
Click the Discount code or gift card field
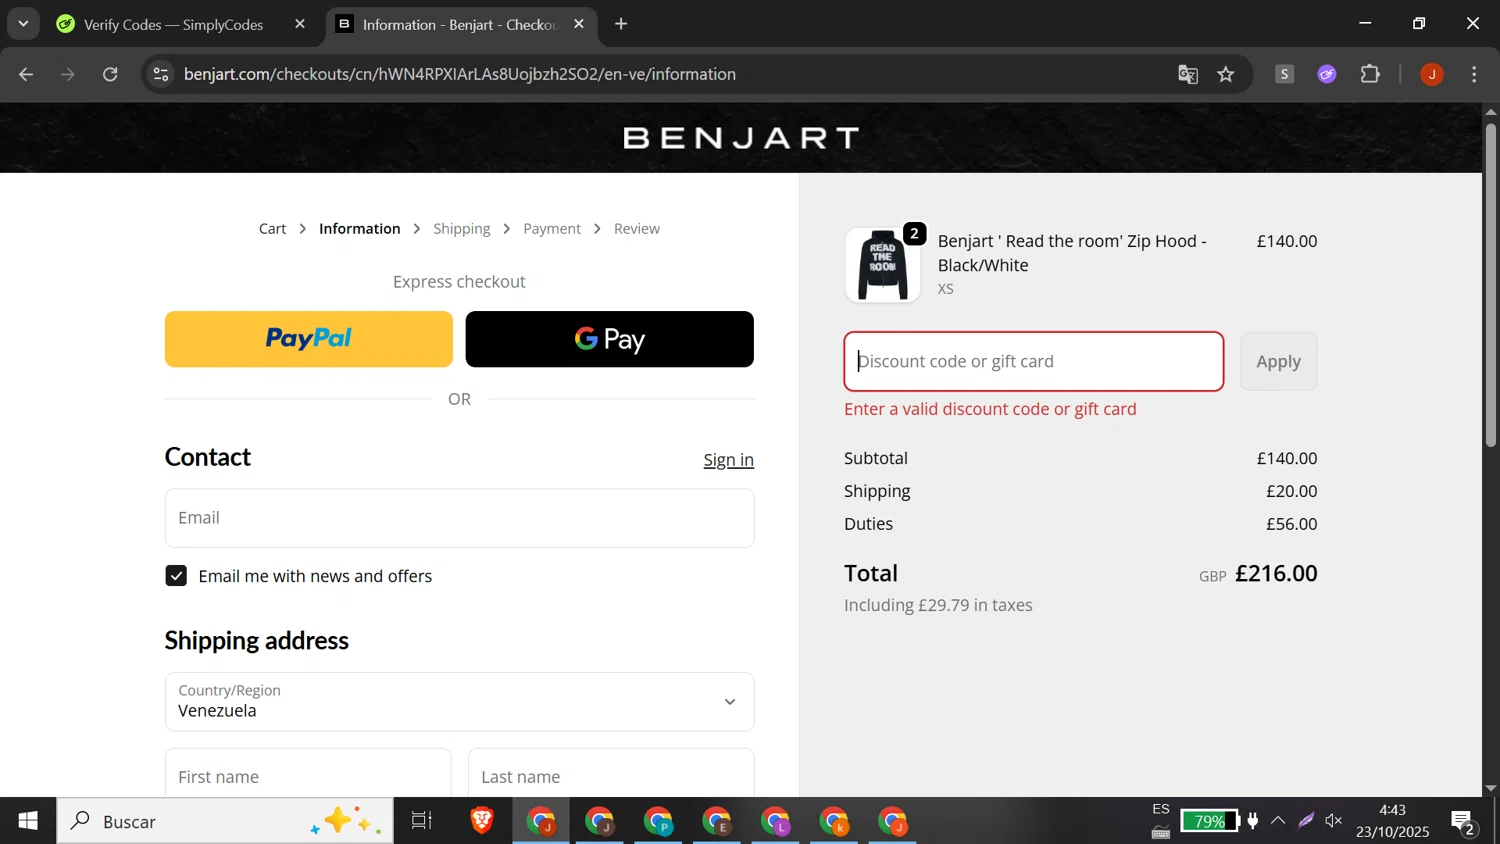pyautogui.click(x=1034, y=361)
